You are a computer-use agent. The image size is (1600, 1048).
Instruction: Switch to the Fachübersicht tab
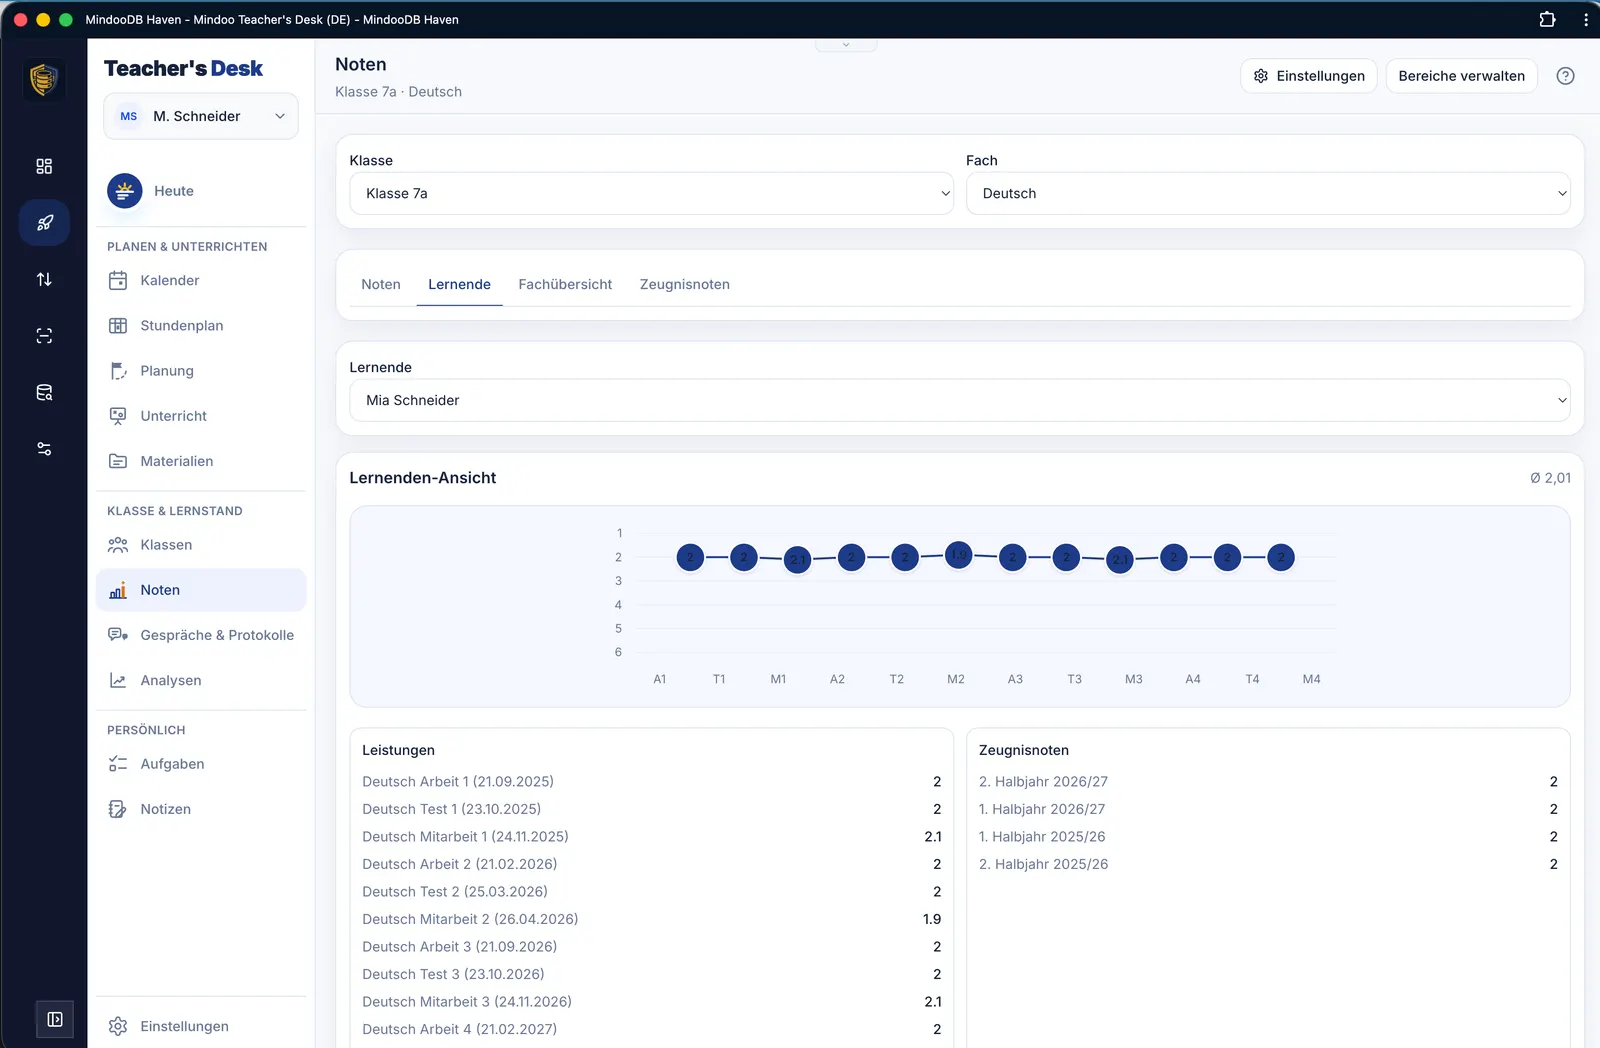pyautogui.click(x=565, y=285)
